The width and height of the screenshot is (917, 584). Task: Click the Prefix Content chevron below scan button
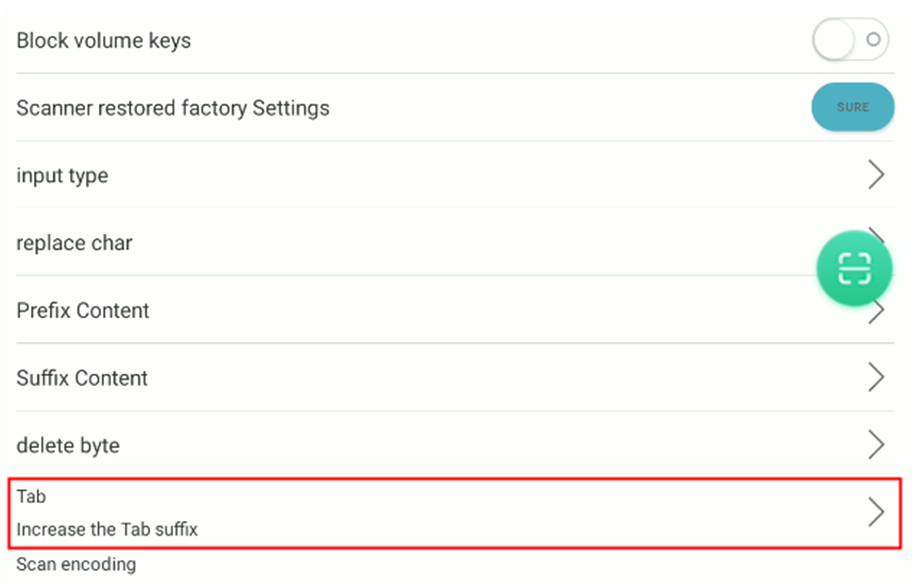(877, 313)
